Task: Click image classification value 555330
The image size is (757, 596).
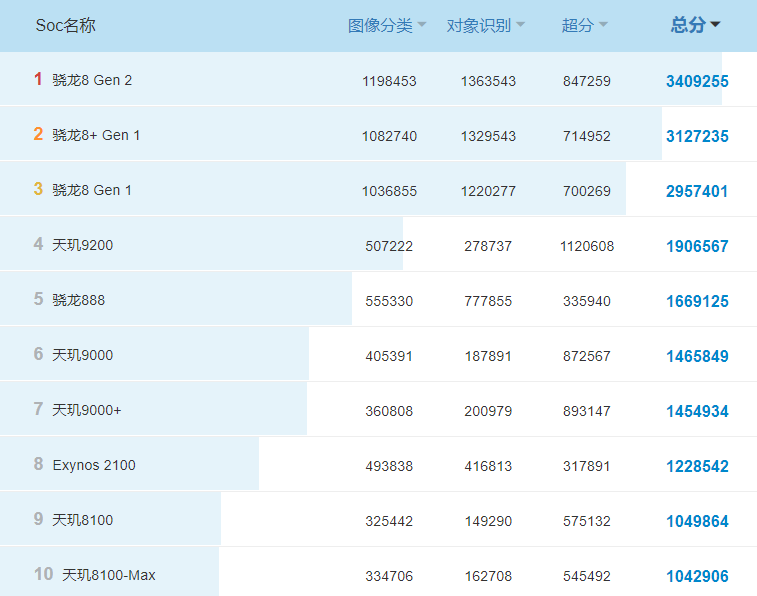Action: (x=389, y=301)
